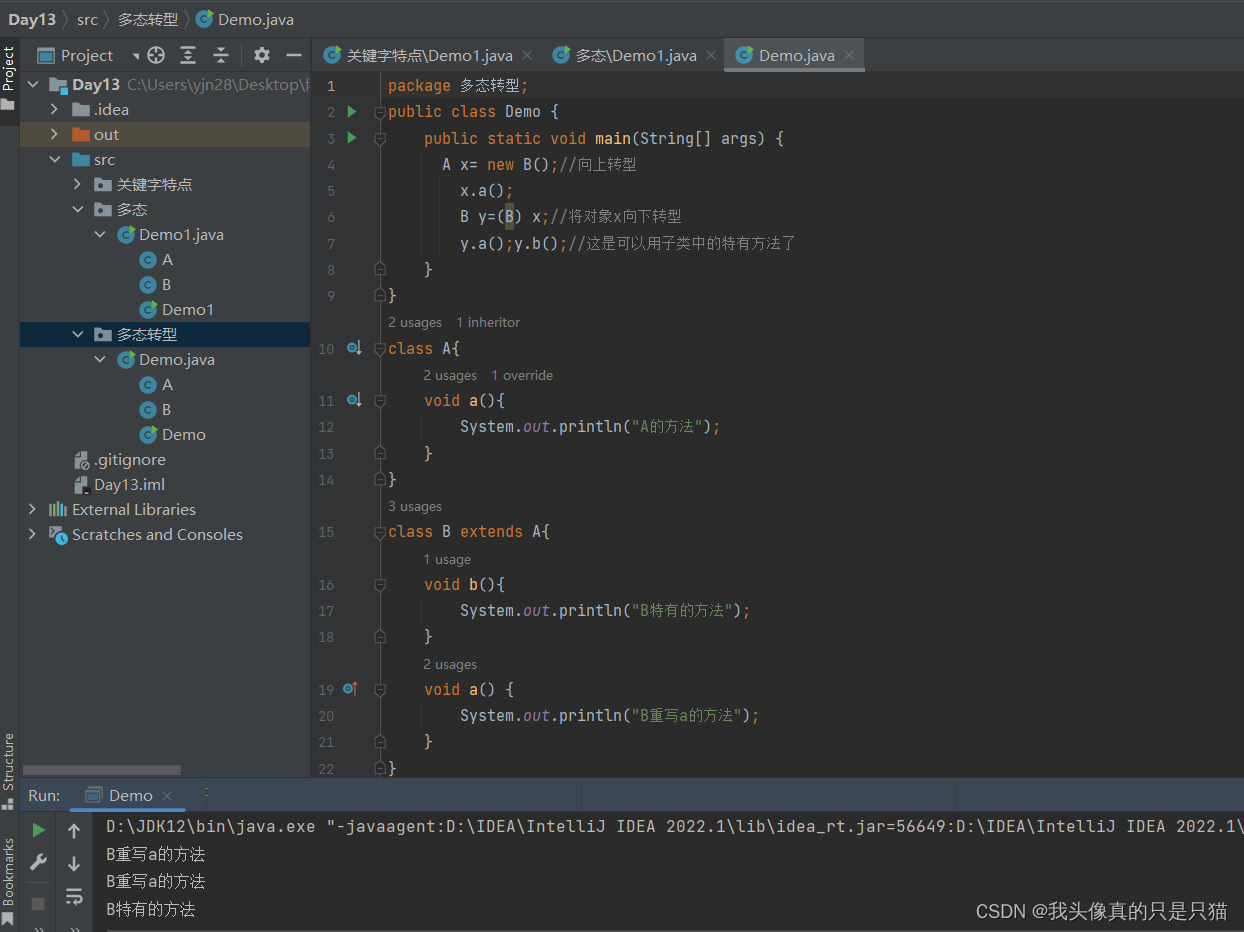Click the '1 override' hint above void a()
Screen dimensions: 1244x932
click(x=522, y=375)
